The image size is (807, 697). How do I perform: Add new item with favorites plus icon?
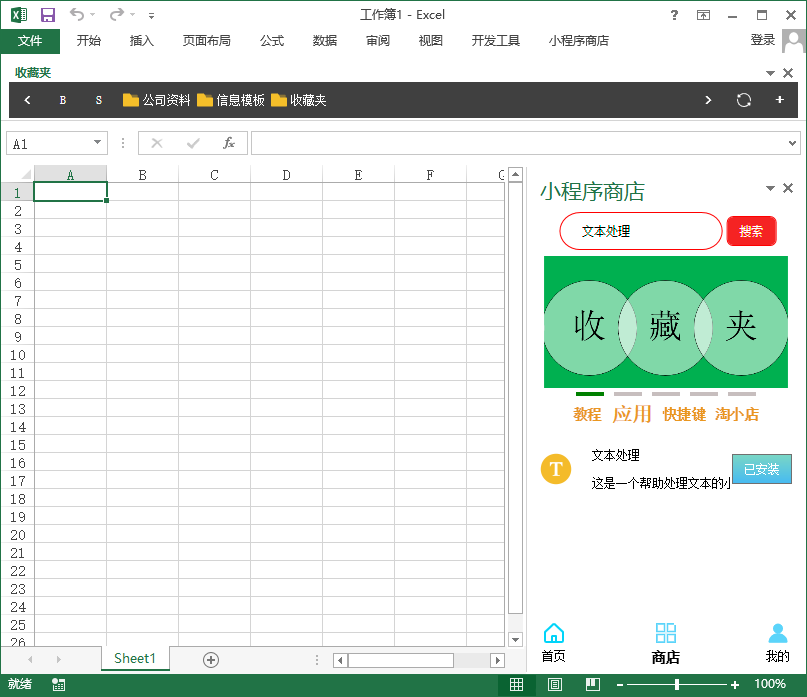(780, 100)
